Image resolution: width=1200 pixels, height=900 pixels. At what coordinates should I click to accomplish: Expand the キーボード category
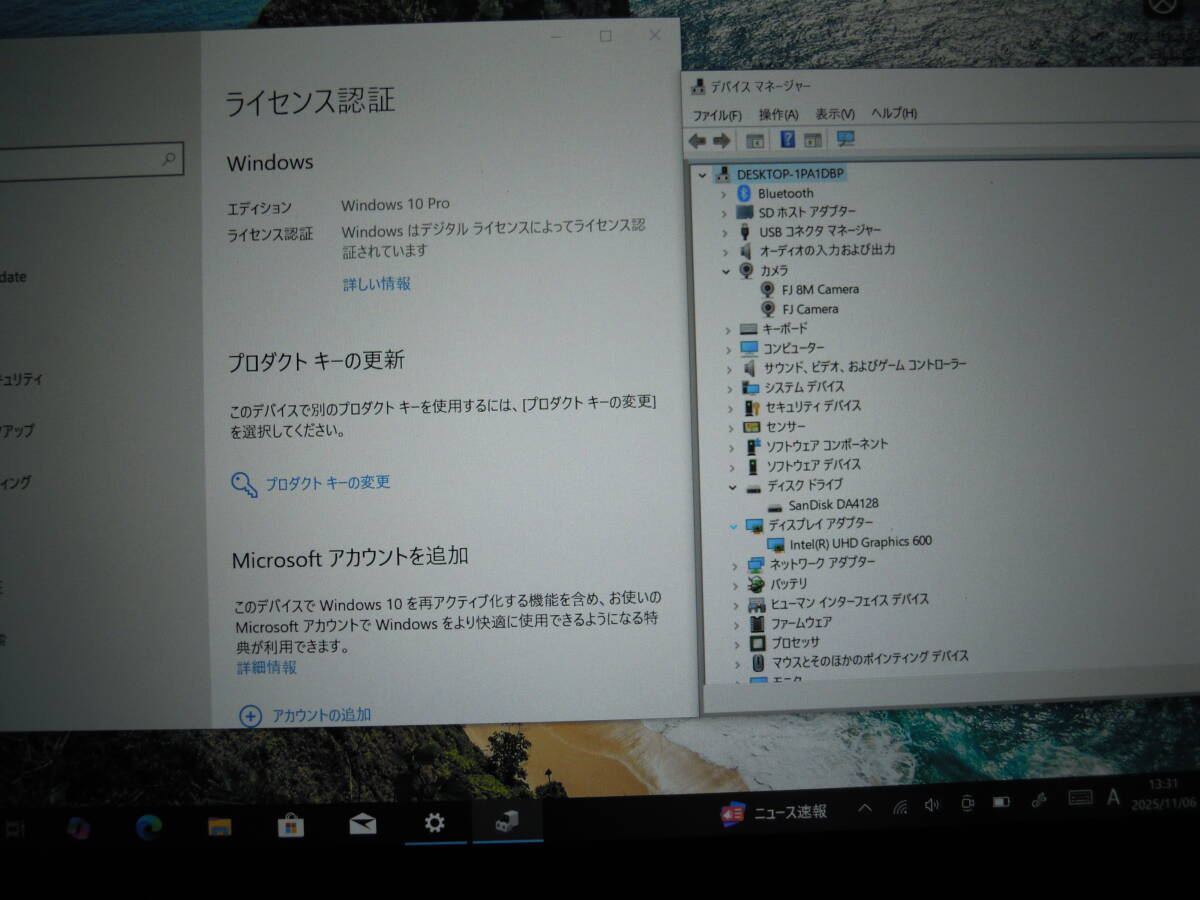click(x=728, y=329)
